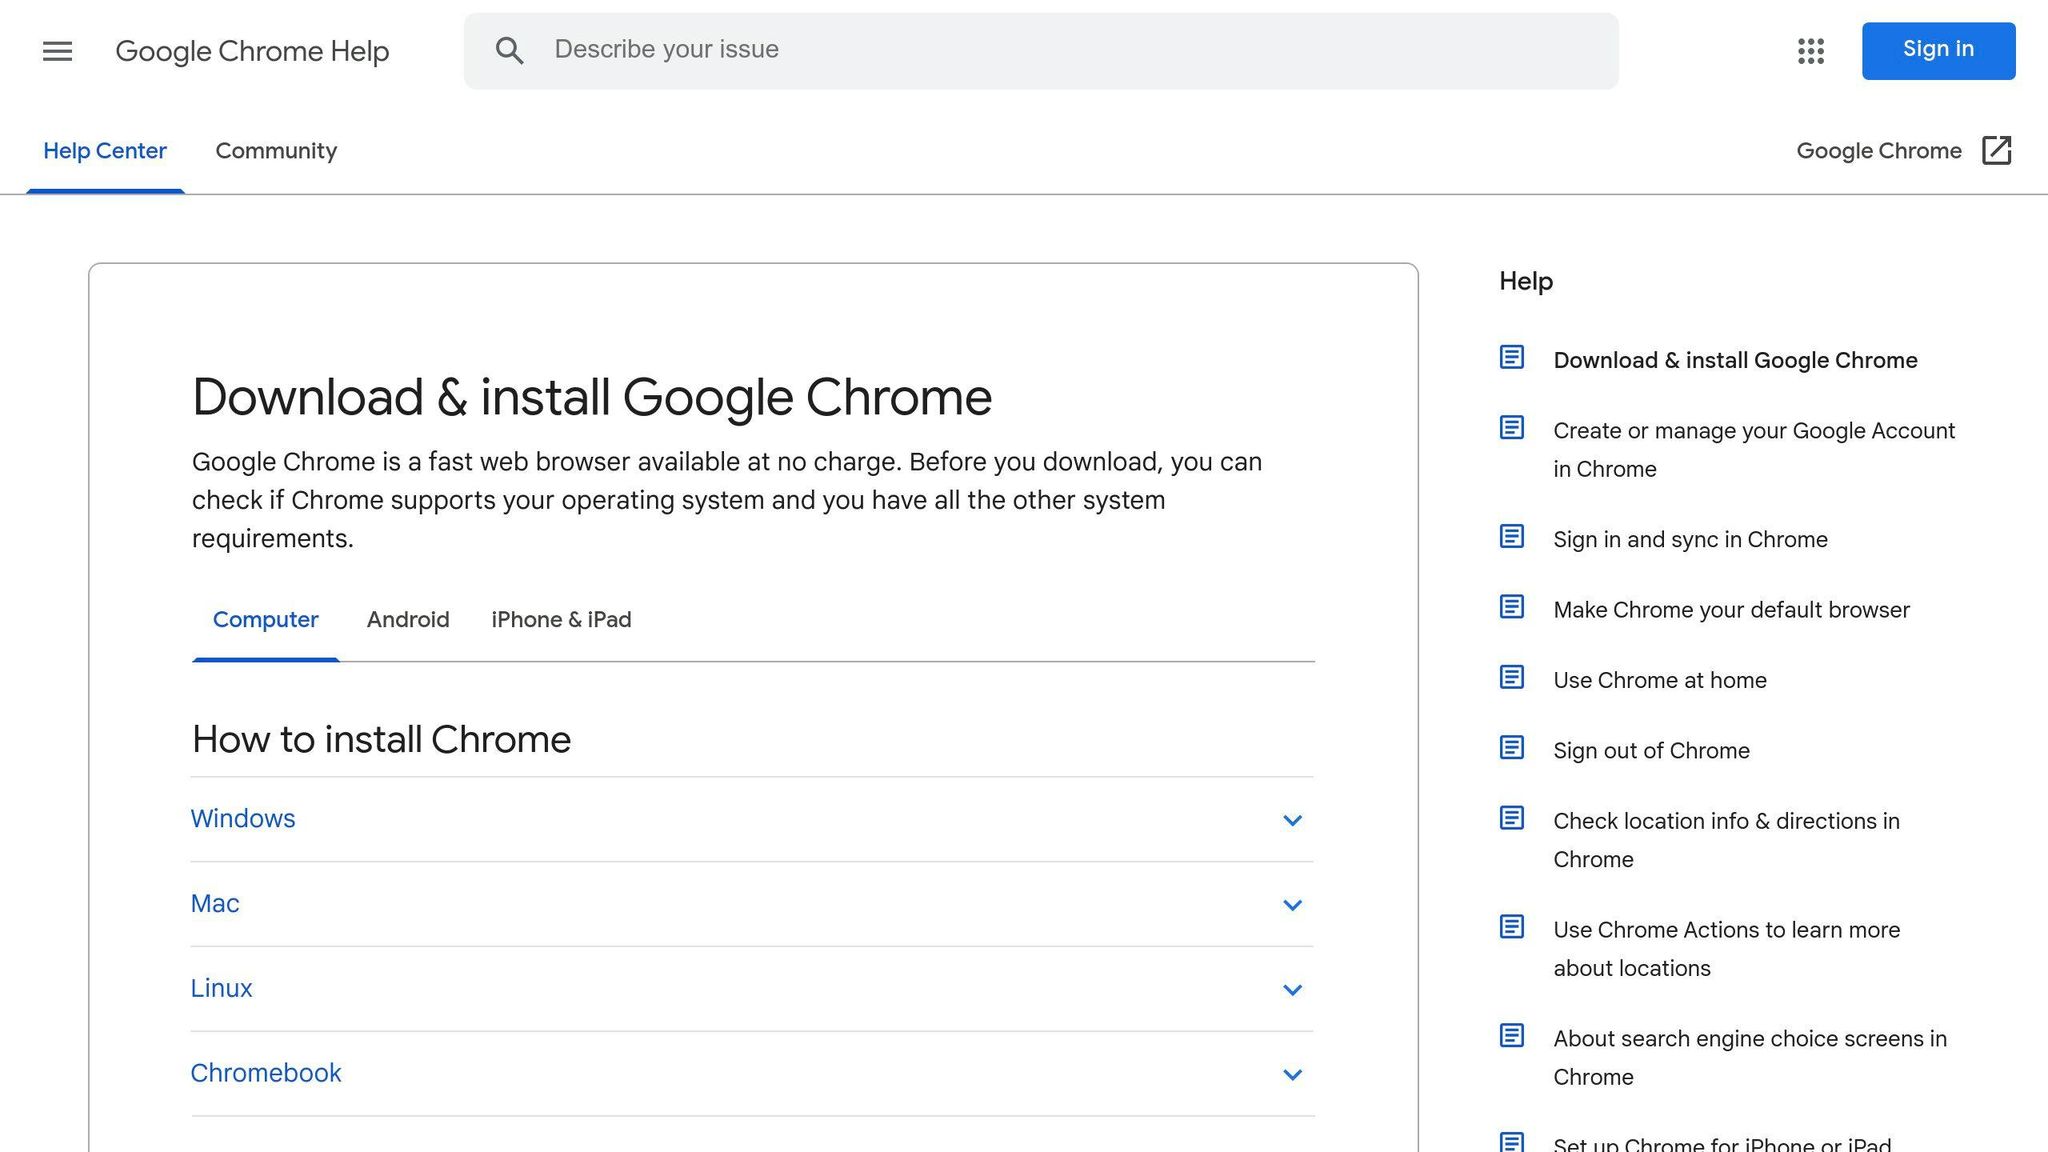Screen dimensions: 2048x1152
Task: Open Use Chrome at home article
Action: point(1659,680)
